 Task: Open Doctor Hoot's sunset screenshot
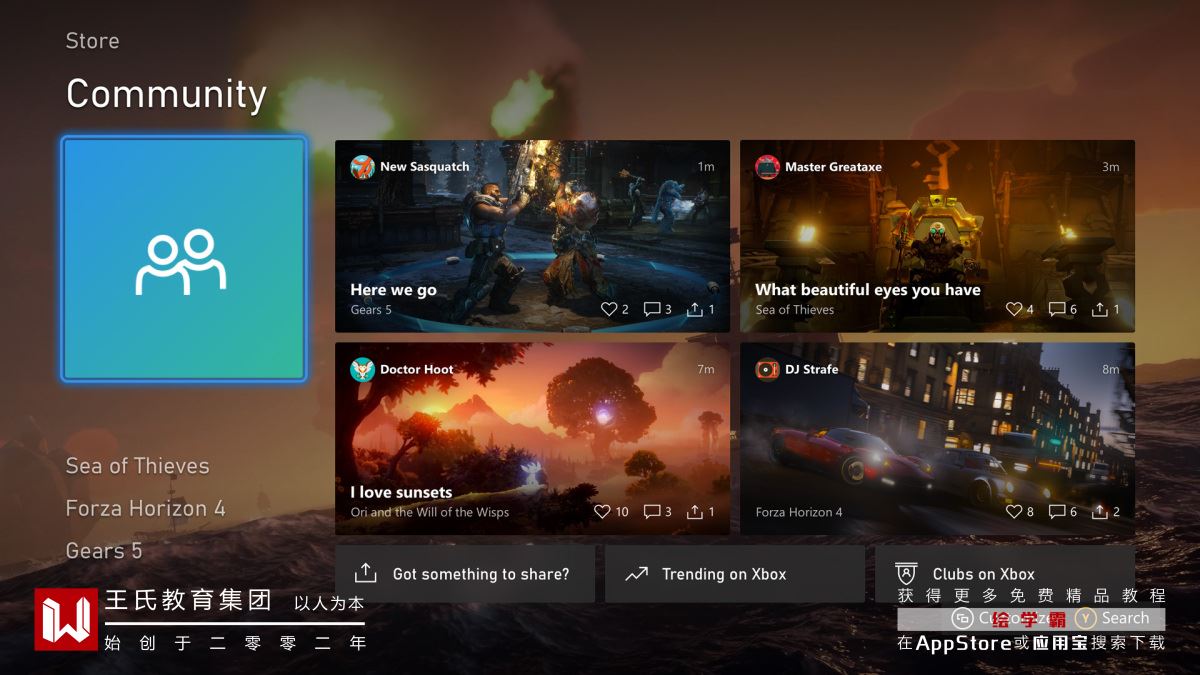coord(532,438)
